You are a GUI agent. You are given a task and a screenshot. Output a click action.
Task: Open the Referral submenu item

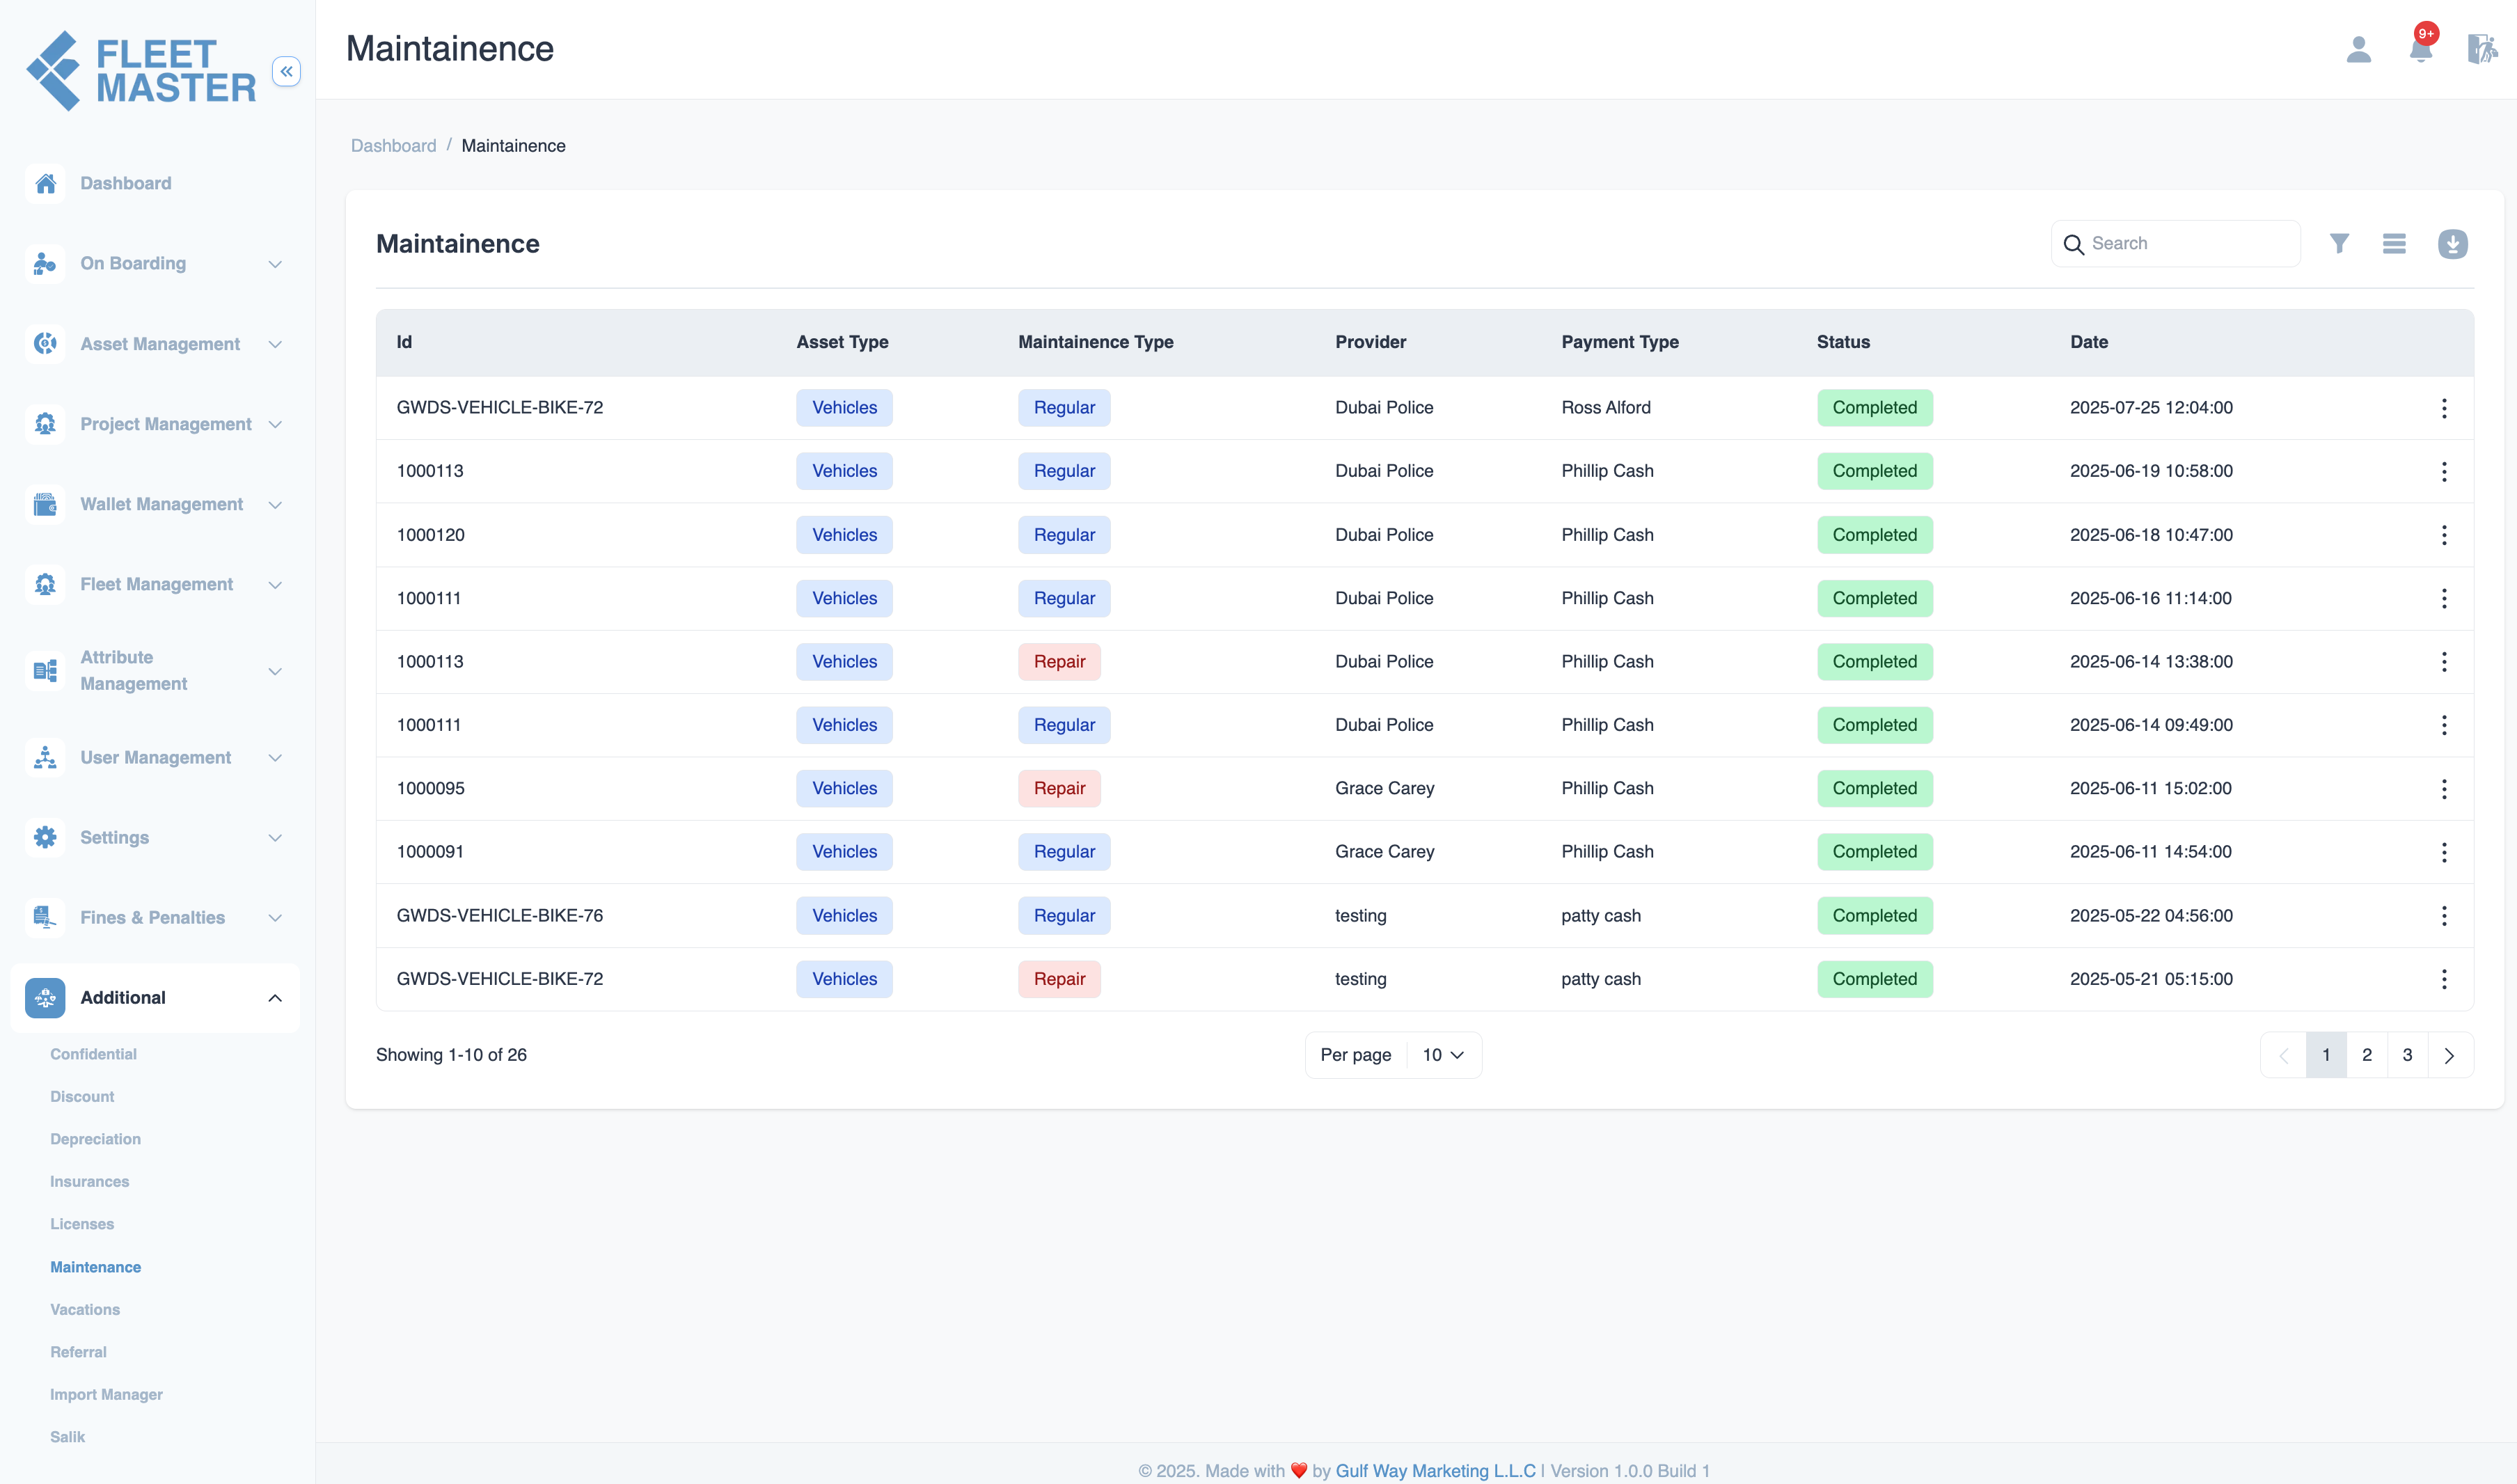pyautogui.click(x=78, y=1352)
